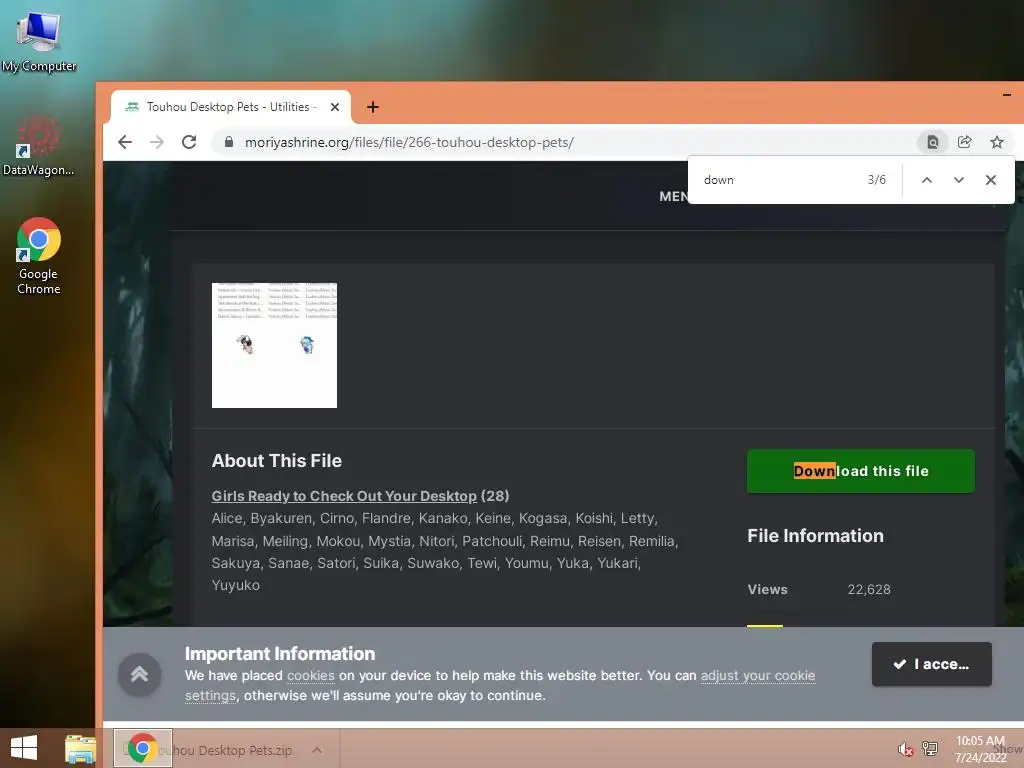Click the share this page icon
Image resolution: width=1024 pixels, height=768 pixels.
click(965, 142)
